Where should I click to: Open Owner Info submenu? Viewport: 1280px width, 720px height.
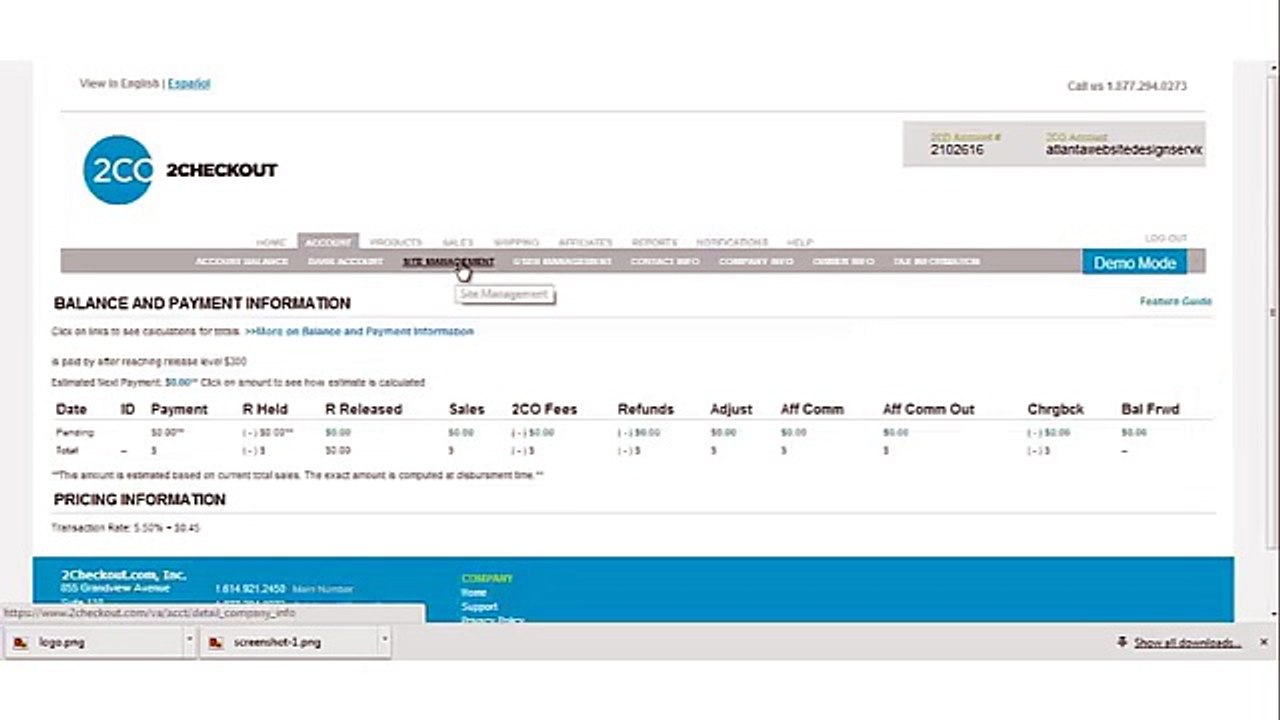point(843,262)
